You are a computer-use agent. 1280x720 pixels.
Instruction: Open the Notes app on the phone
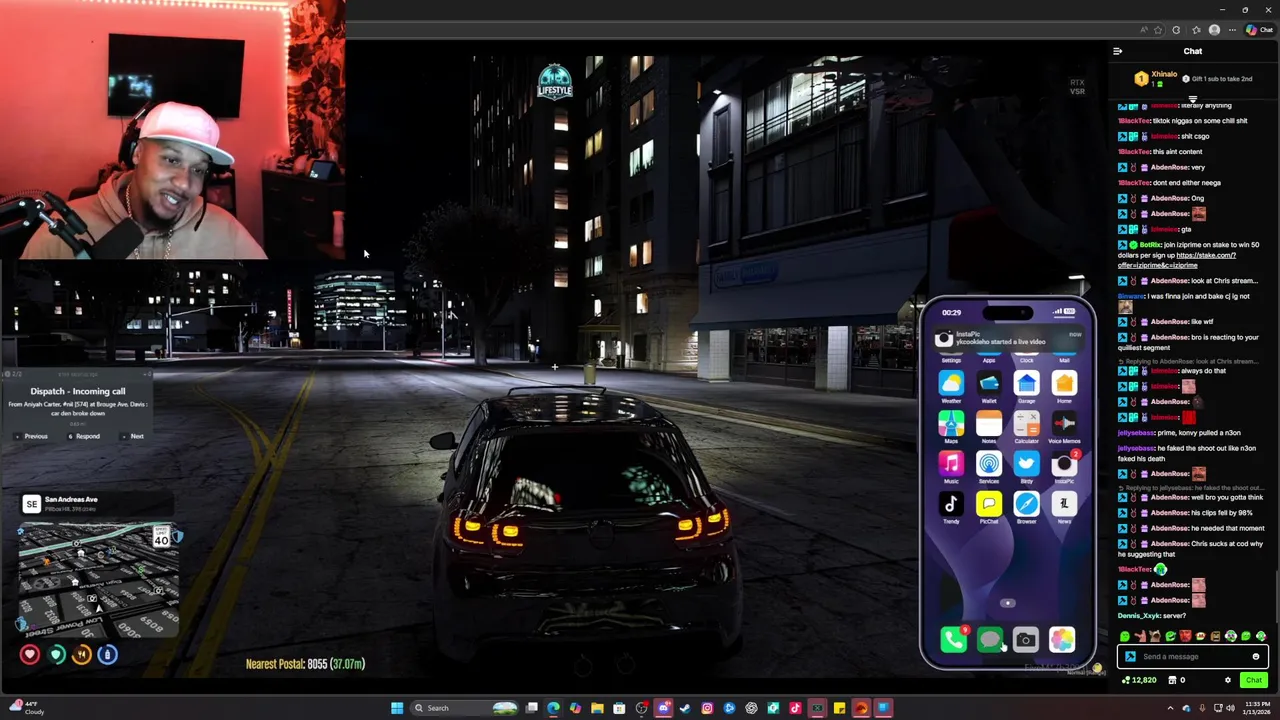[x=989, y=424]
